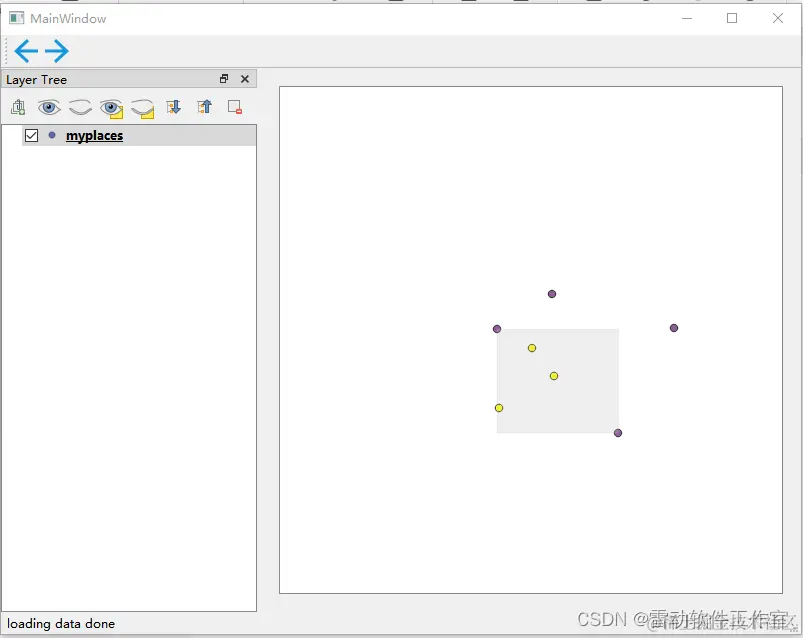Close the Layer Tree panel
The width and height of the screenshot is (803, 638).
pos(245,79)
